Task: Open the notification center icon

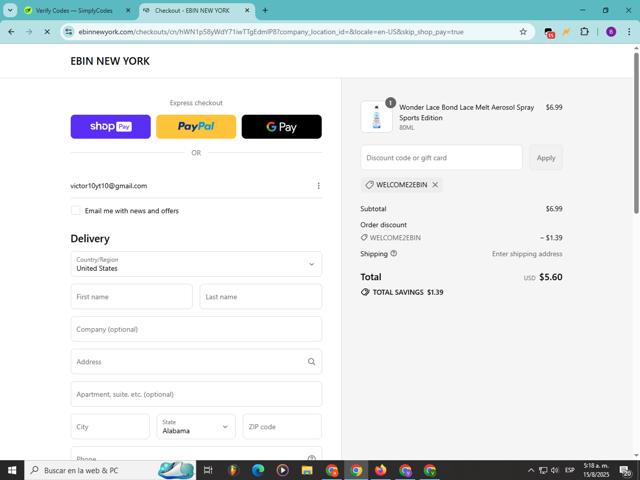Action: click(626, 471)
